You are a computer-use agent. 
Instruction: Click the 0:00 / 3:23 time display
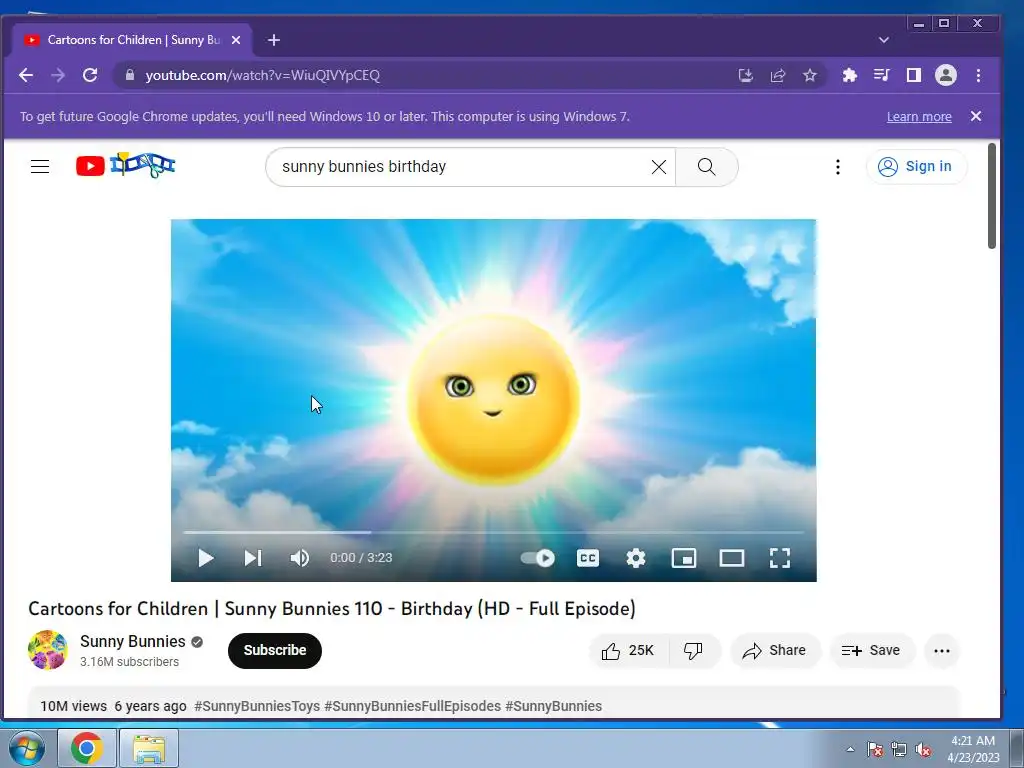(x=361, y=558)
